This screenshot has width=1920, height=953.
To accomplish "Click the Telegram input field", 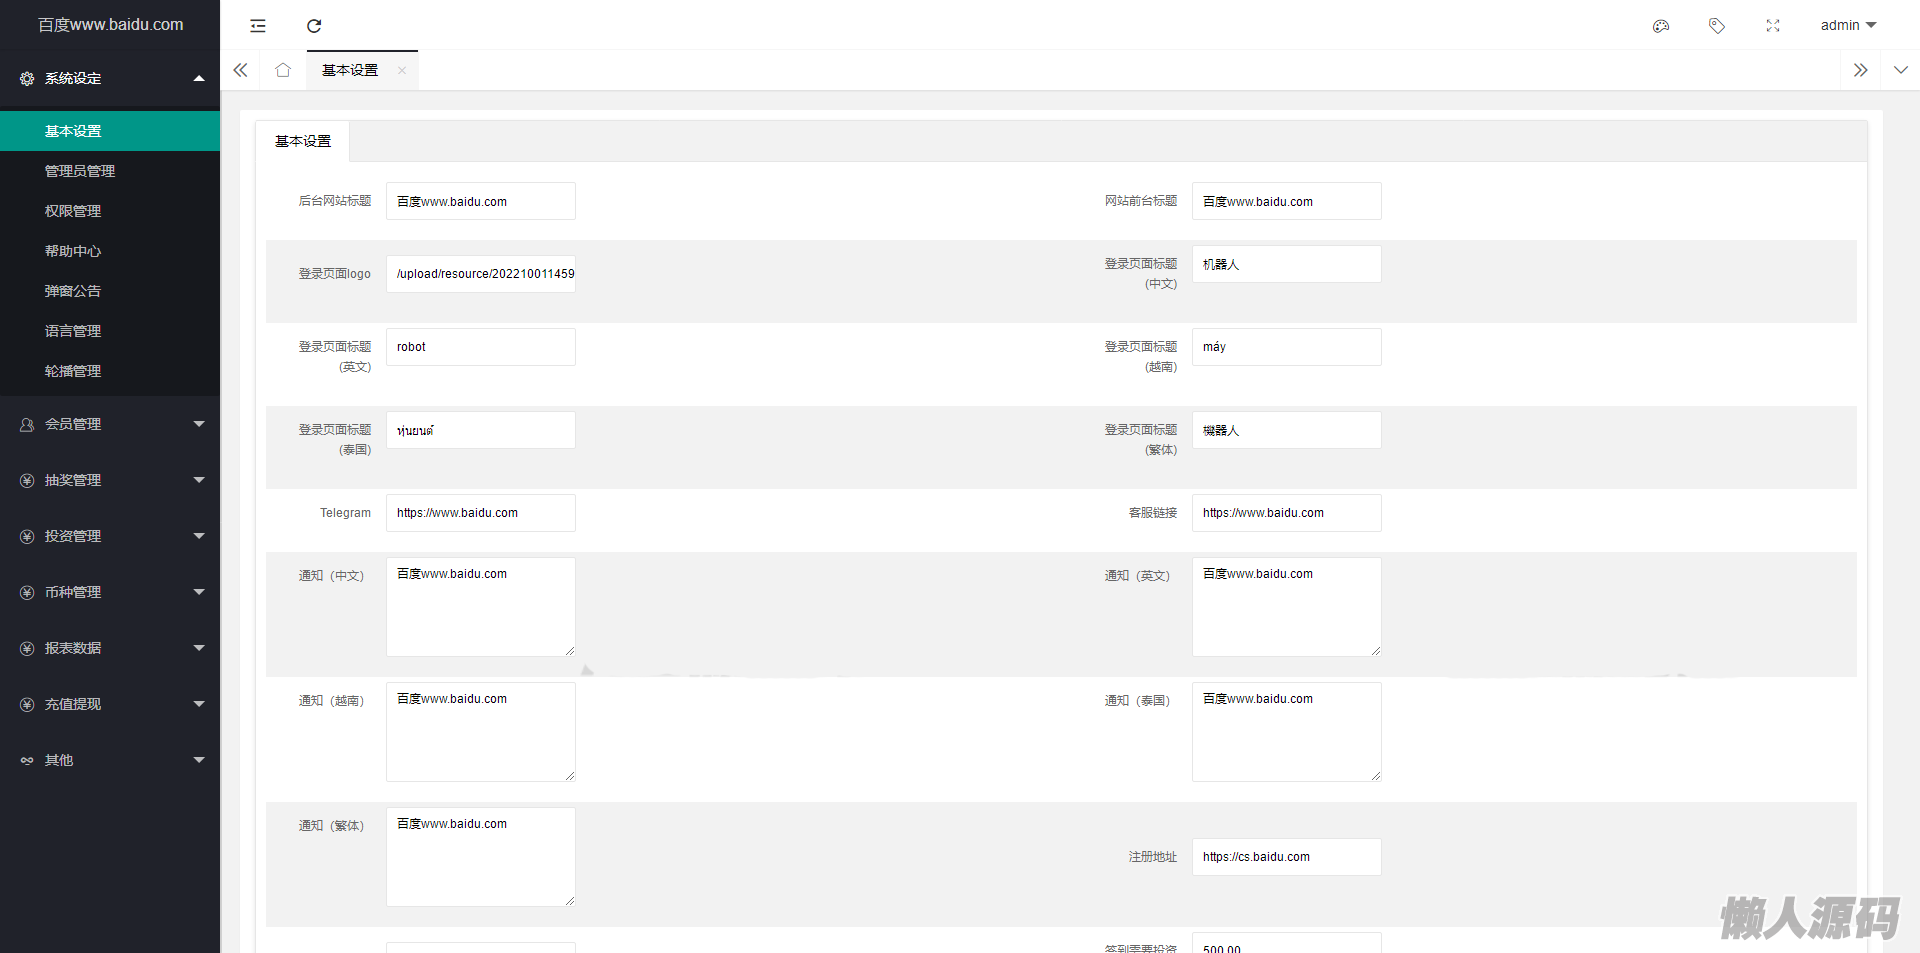I will pyautogui.click(x=480, y=513).
